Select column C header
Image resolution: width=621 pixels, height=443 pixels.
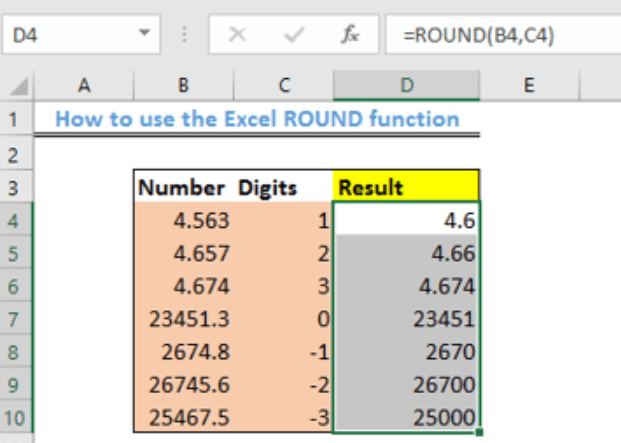coord(283,85)
